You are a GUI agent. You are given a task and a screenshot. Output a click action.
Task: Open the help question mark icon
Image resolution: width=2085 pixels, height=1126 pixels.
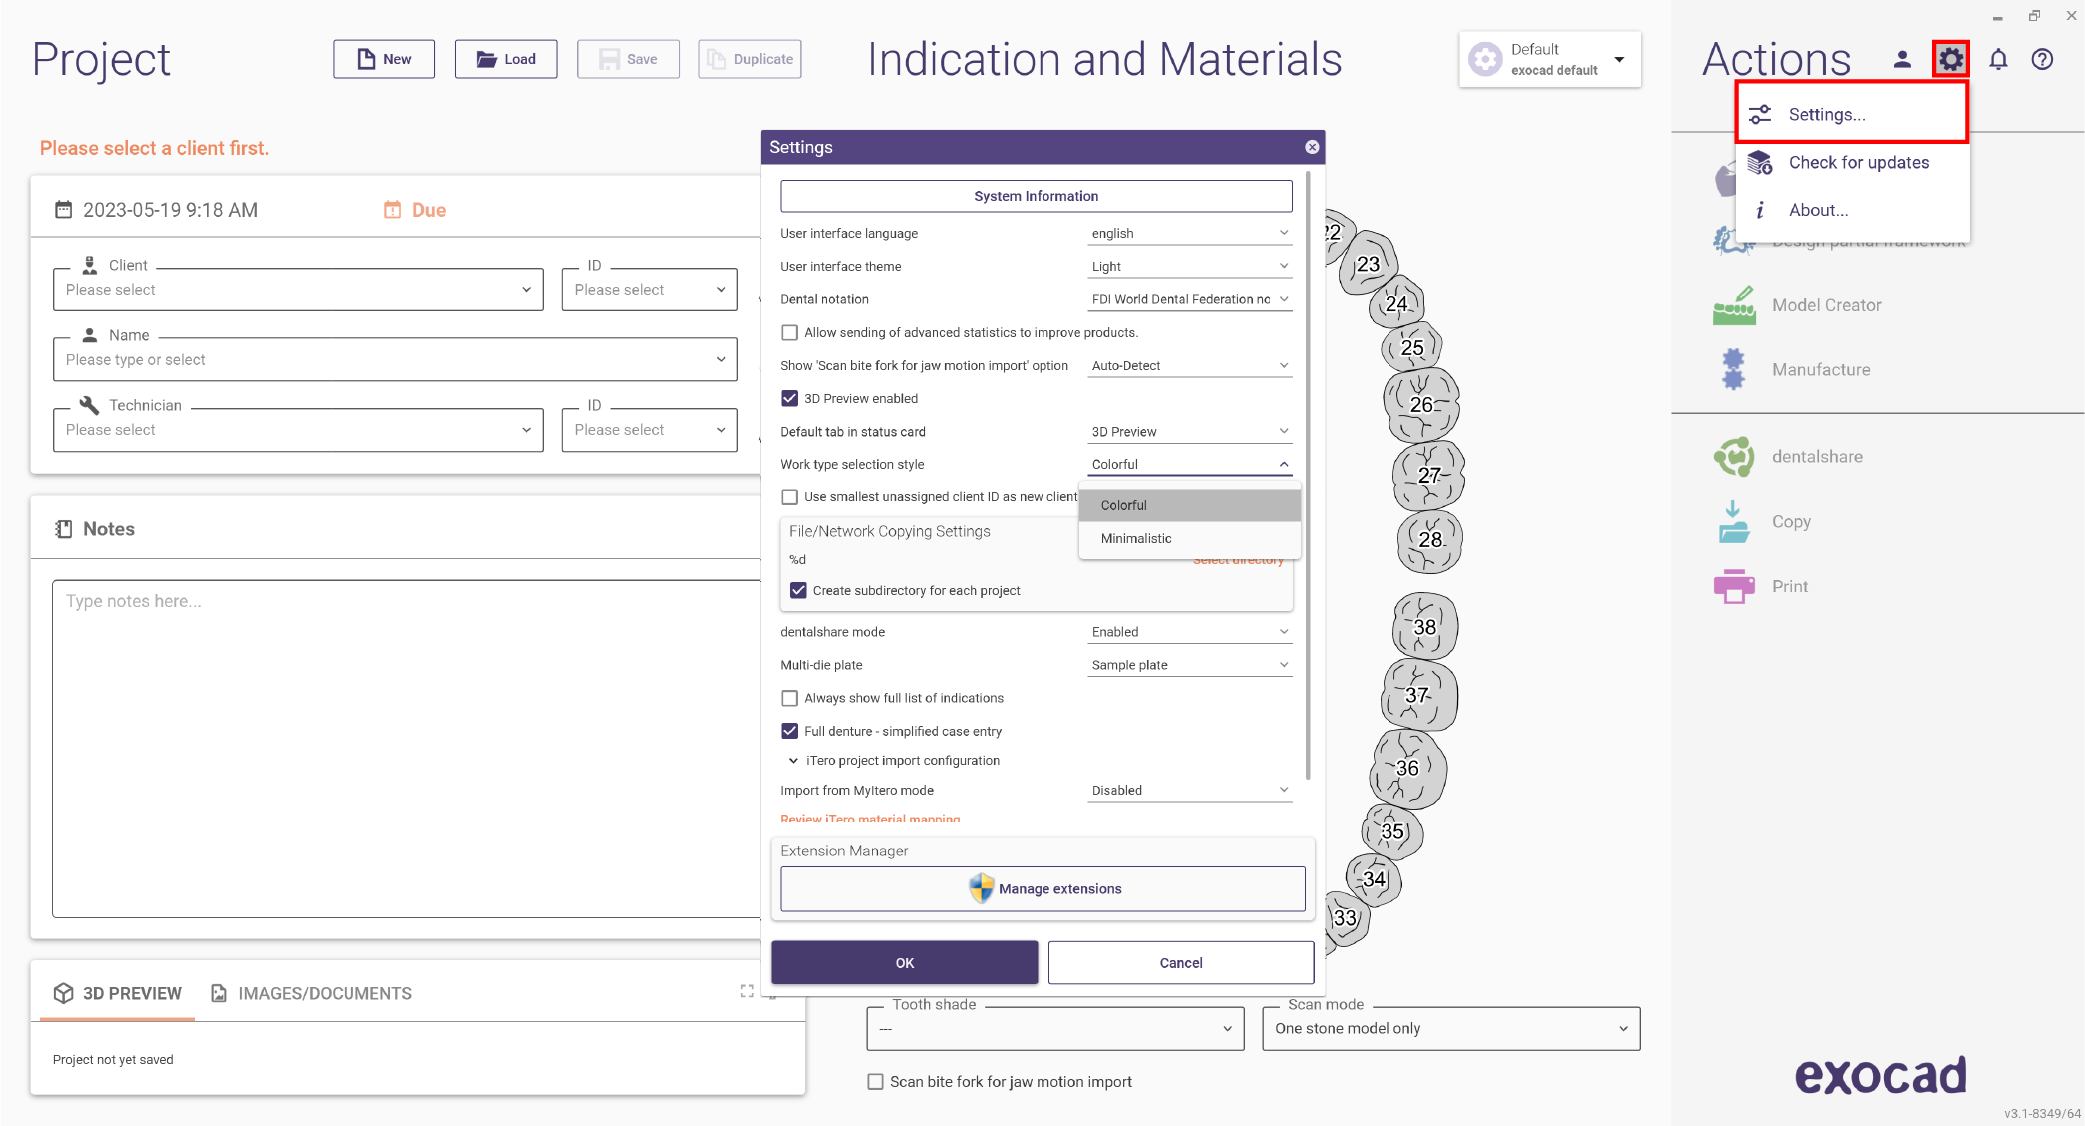2042,59
